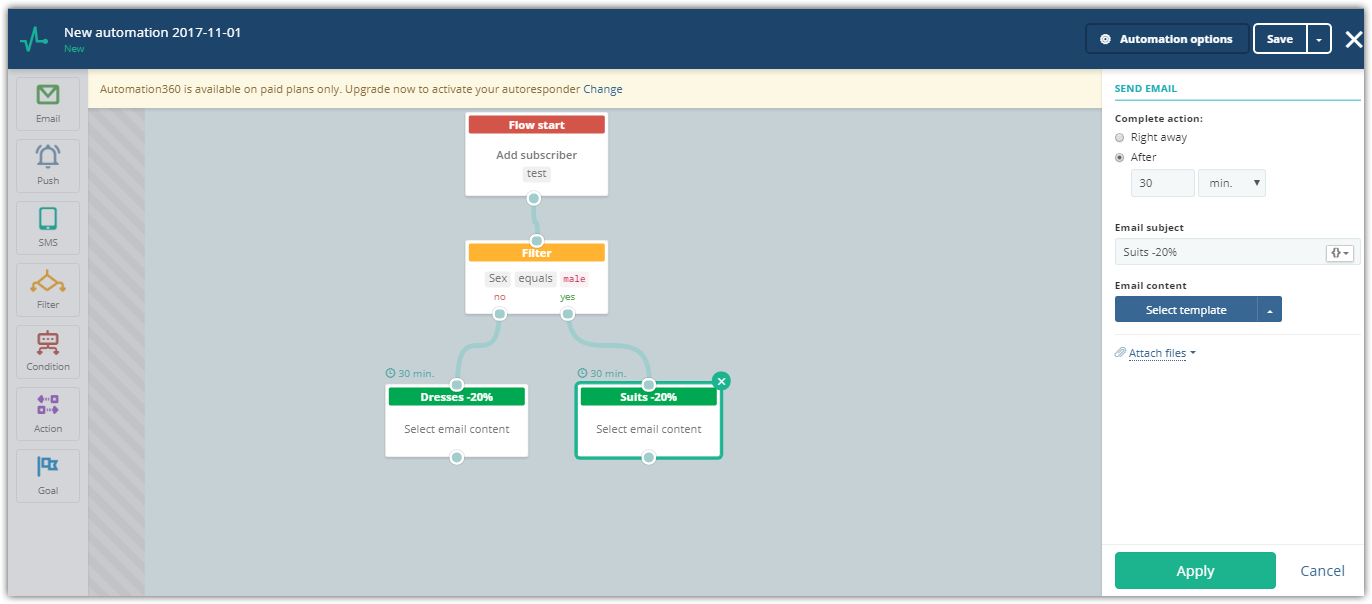This screenshot has height=604, width=1372.
Task: Click the Change plan link
Action: point(603,89)
